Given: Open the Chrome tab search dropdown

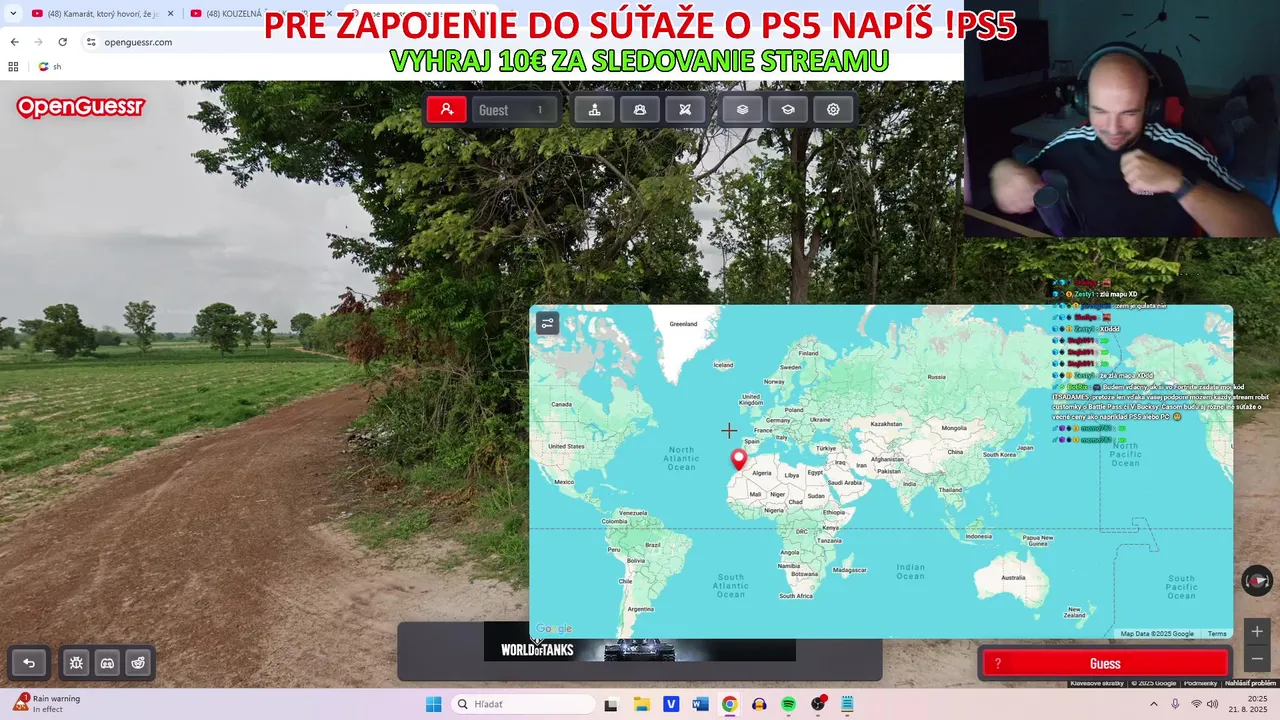Looking at the screenshot, I should pyautogui.click(x=13, y=14).
